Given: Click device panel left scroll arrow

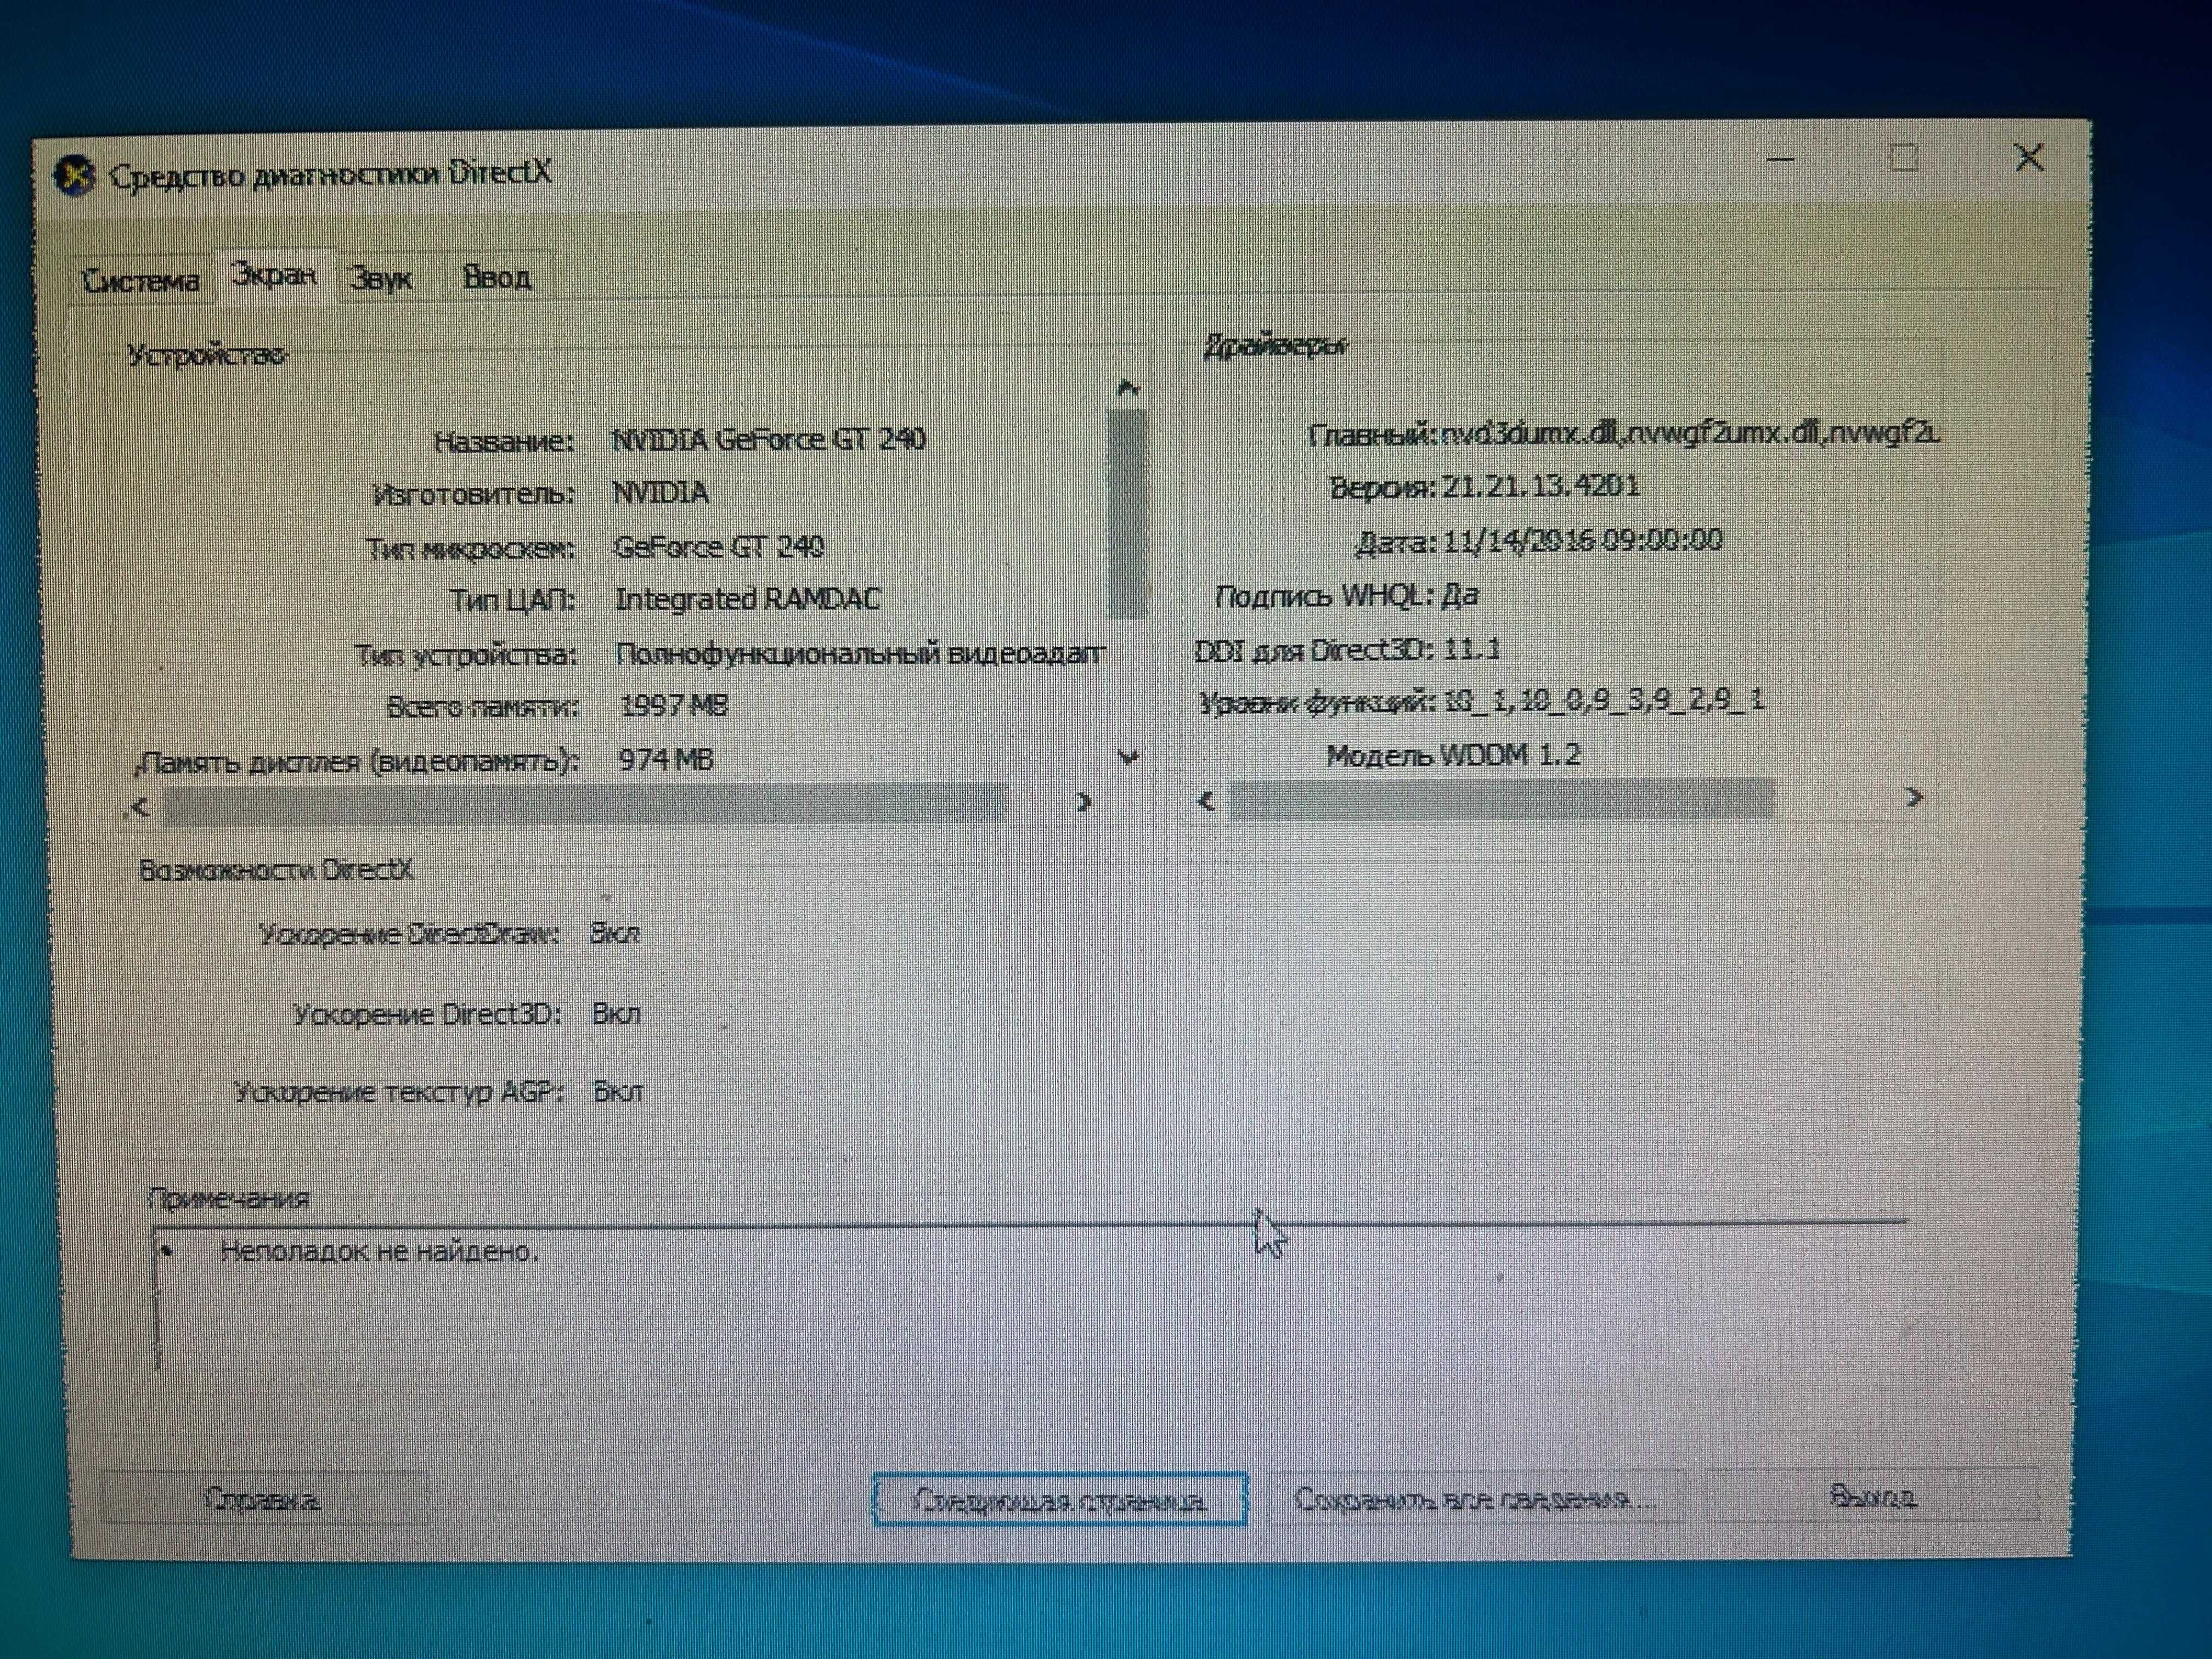Looking at the screenshot, I should pyautogui.click(x=141, y=806).
